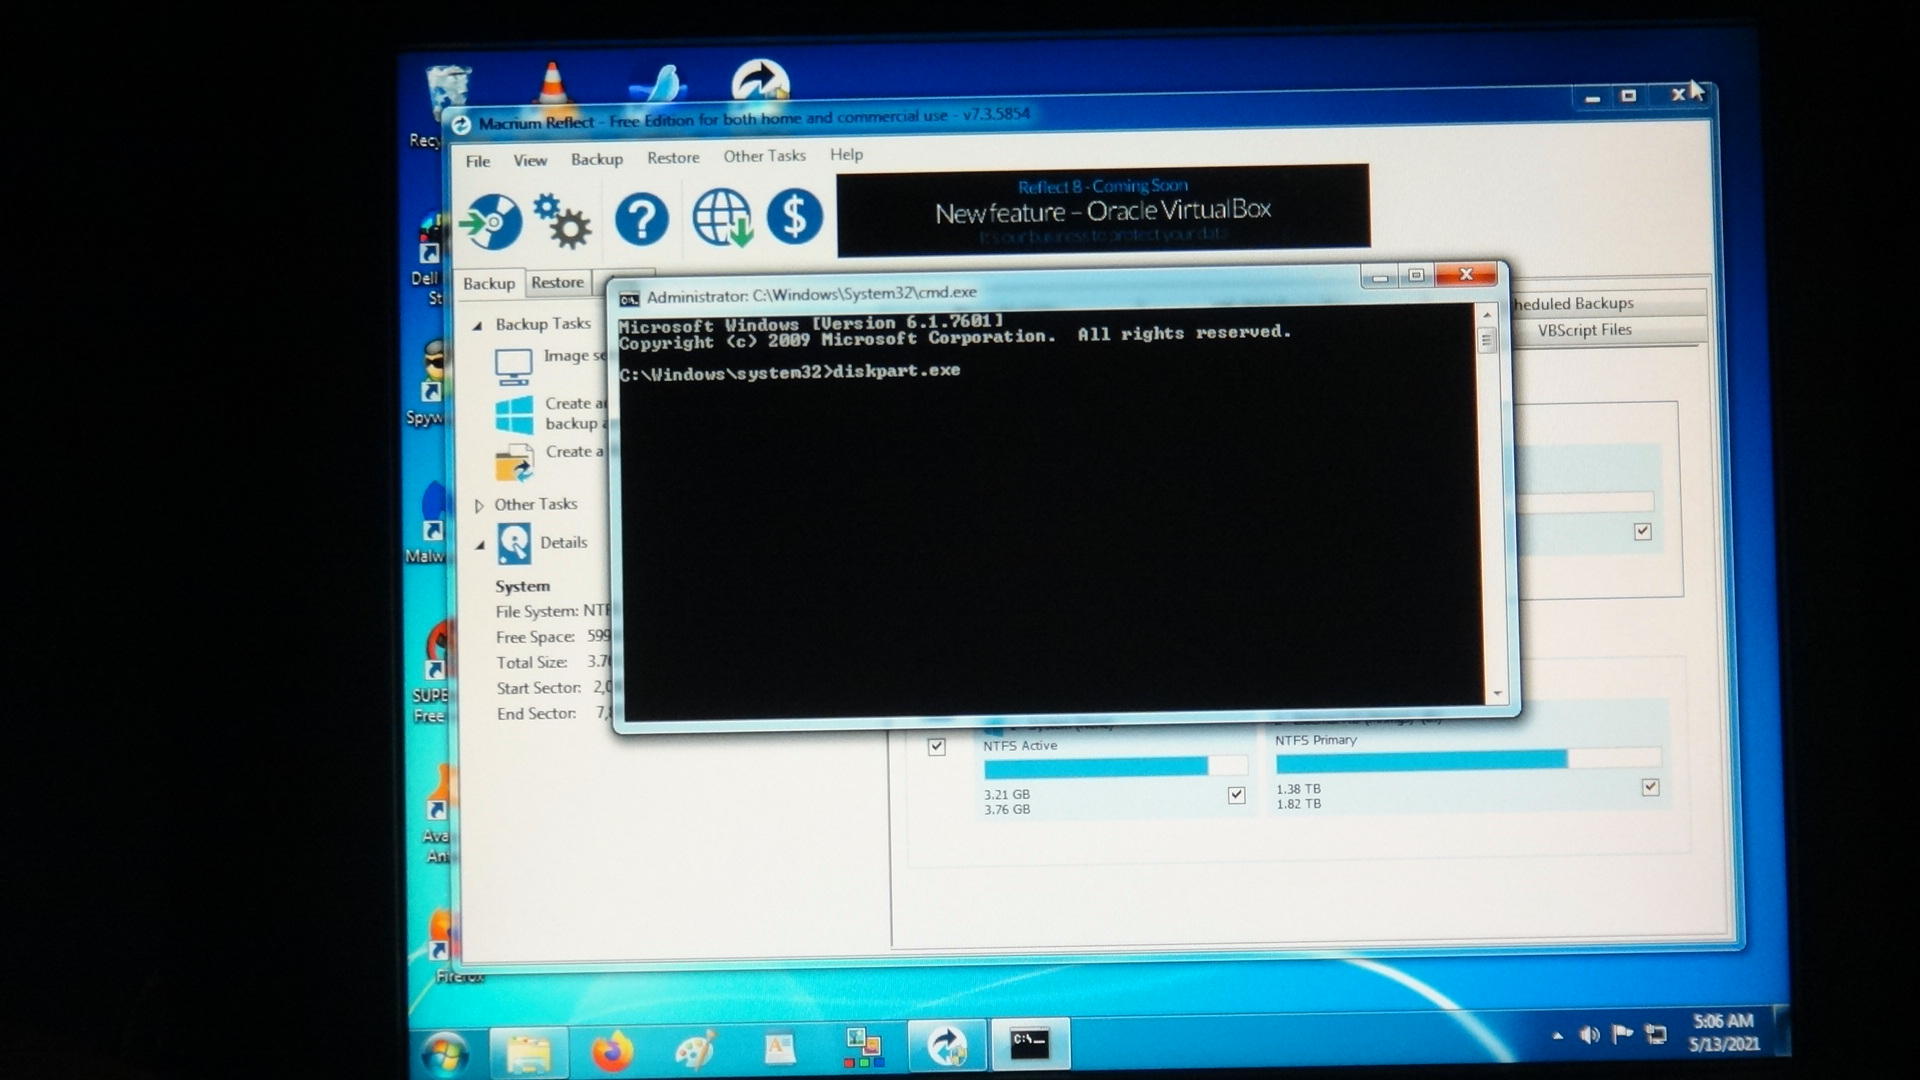Open the Paint palette taskbar icon
Screen dimensions: 1920x1080
(x=695, y=1050)
